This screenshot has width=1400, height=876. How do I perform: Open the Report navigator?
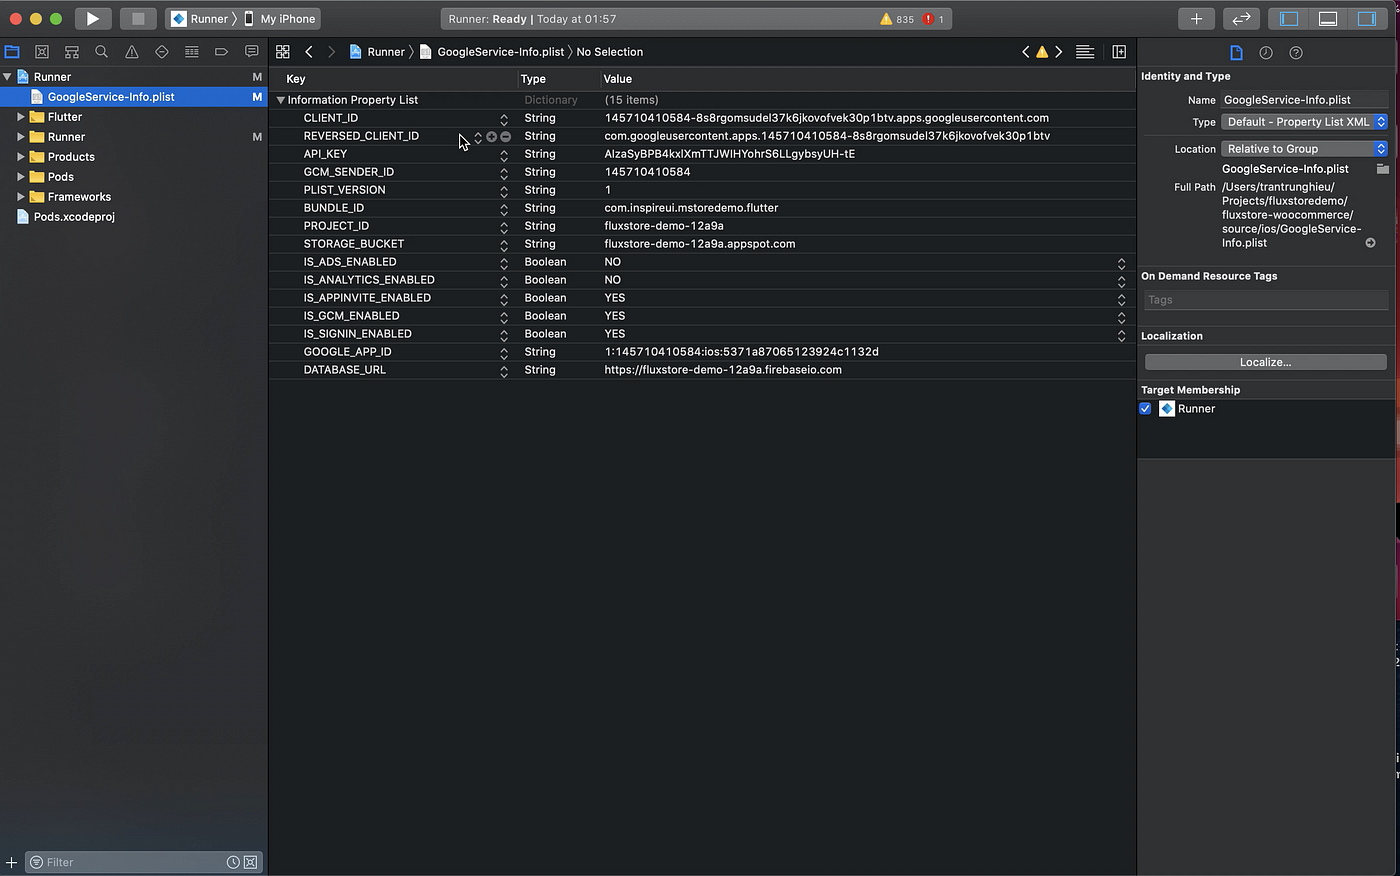251,51
